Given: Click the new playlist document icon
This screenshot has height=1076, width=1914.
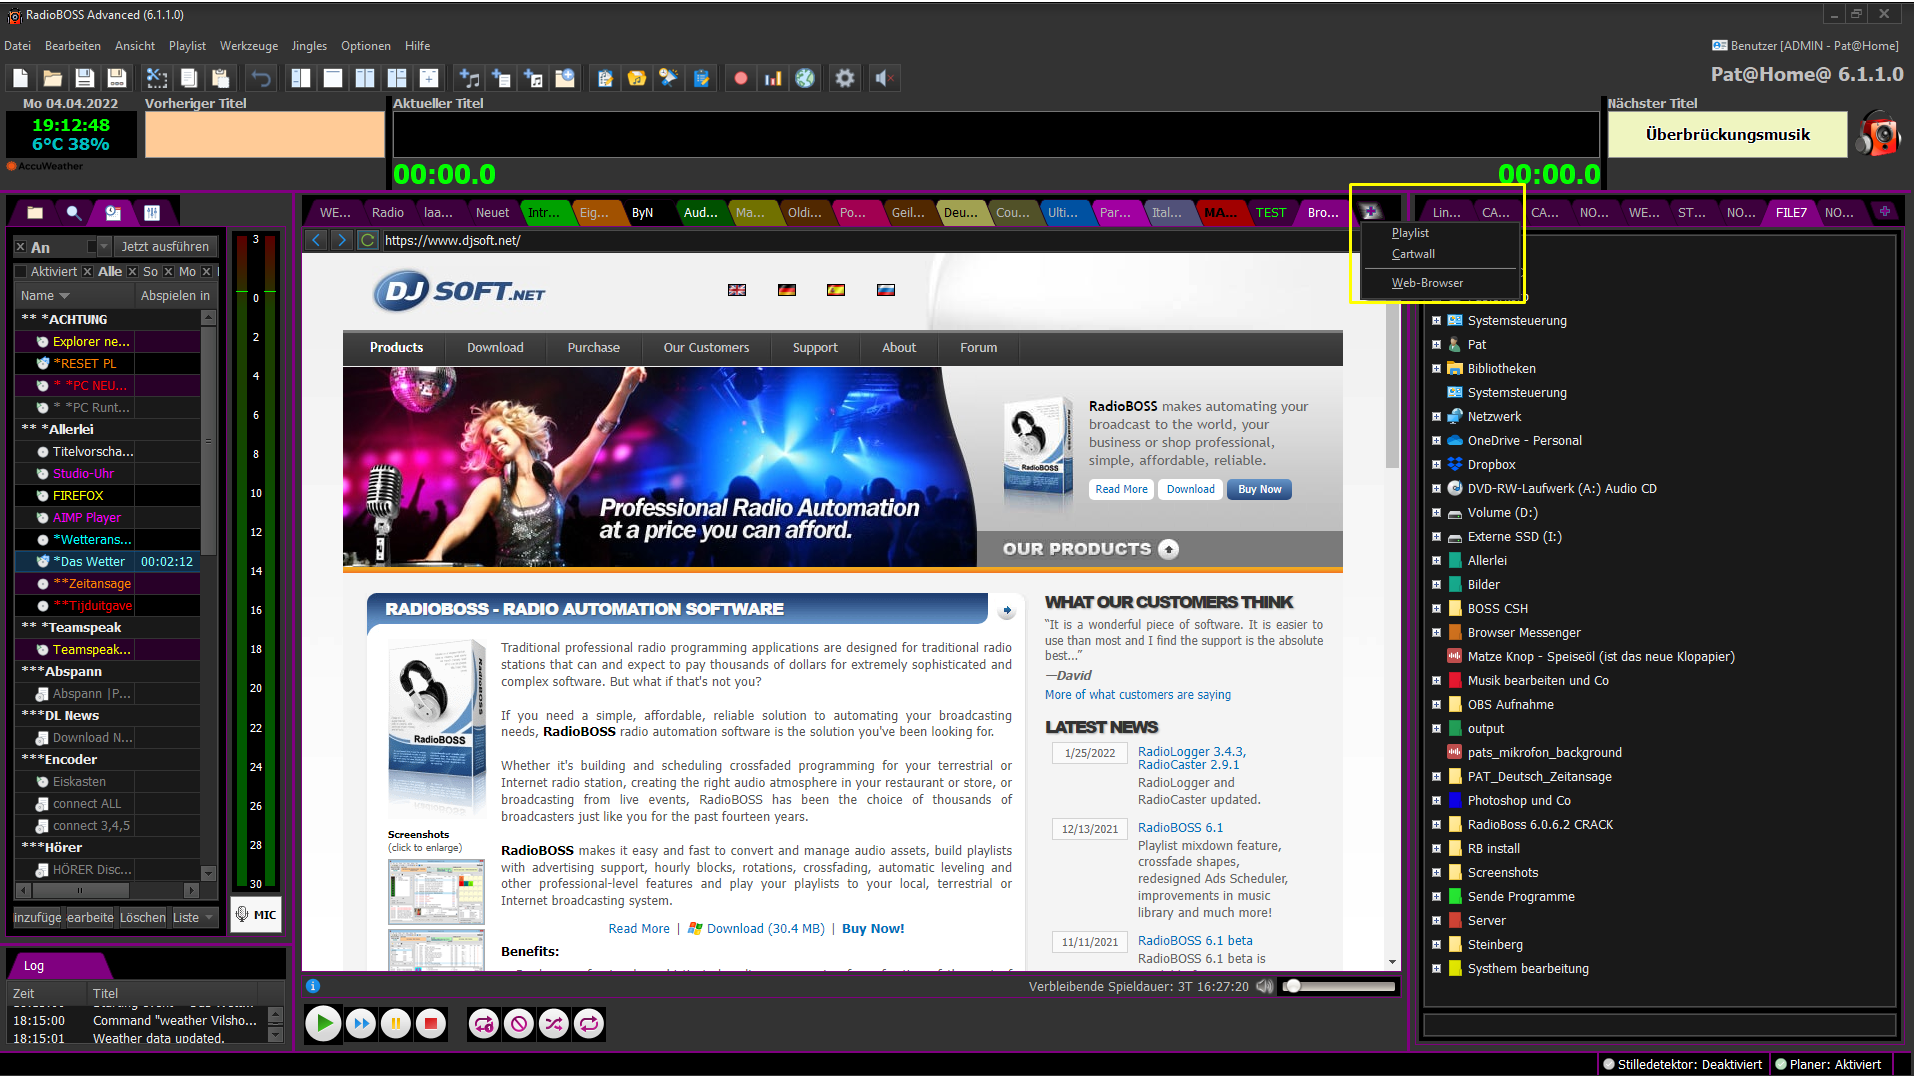Looking at the screenshot, I should [20, 78].
